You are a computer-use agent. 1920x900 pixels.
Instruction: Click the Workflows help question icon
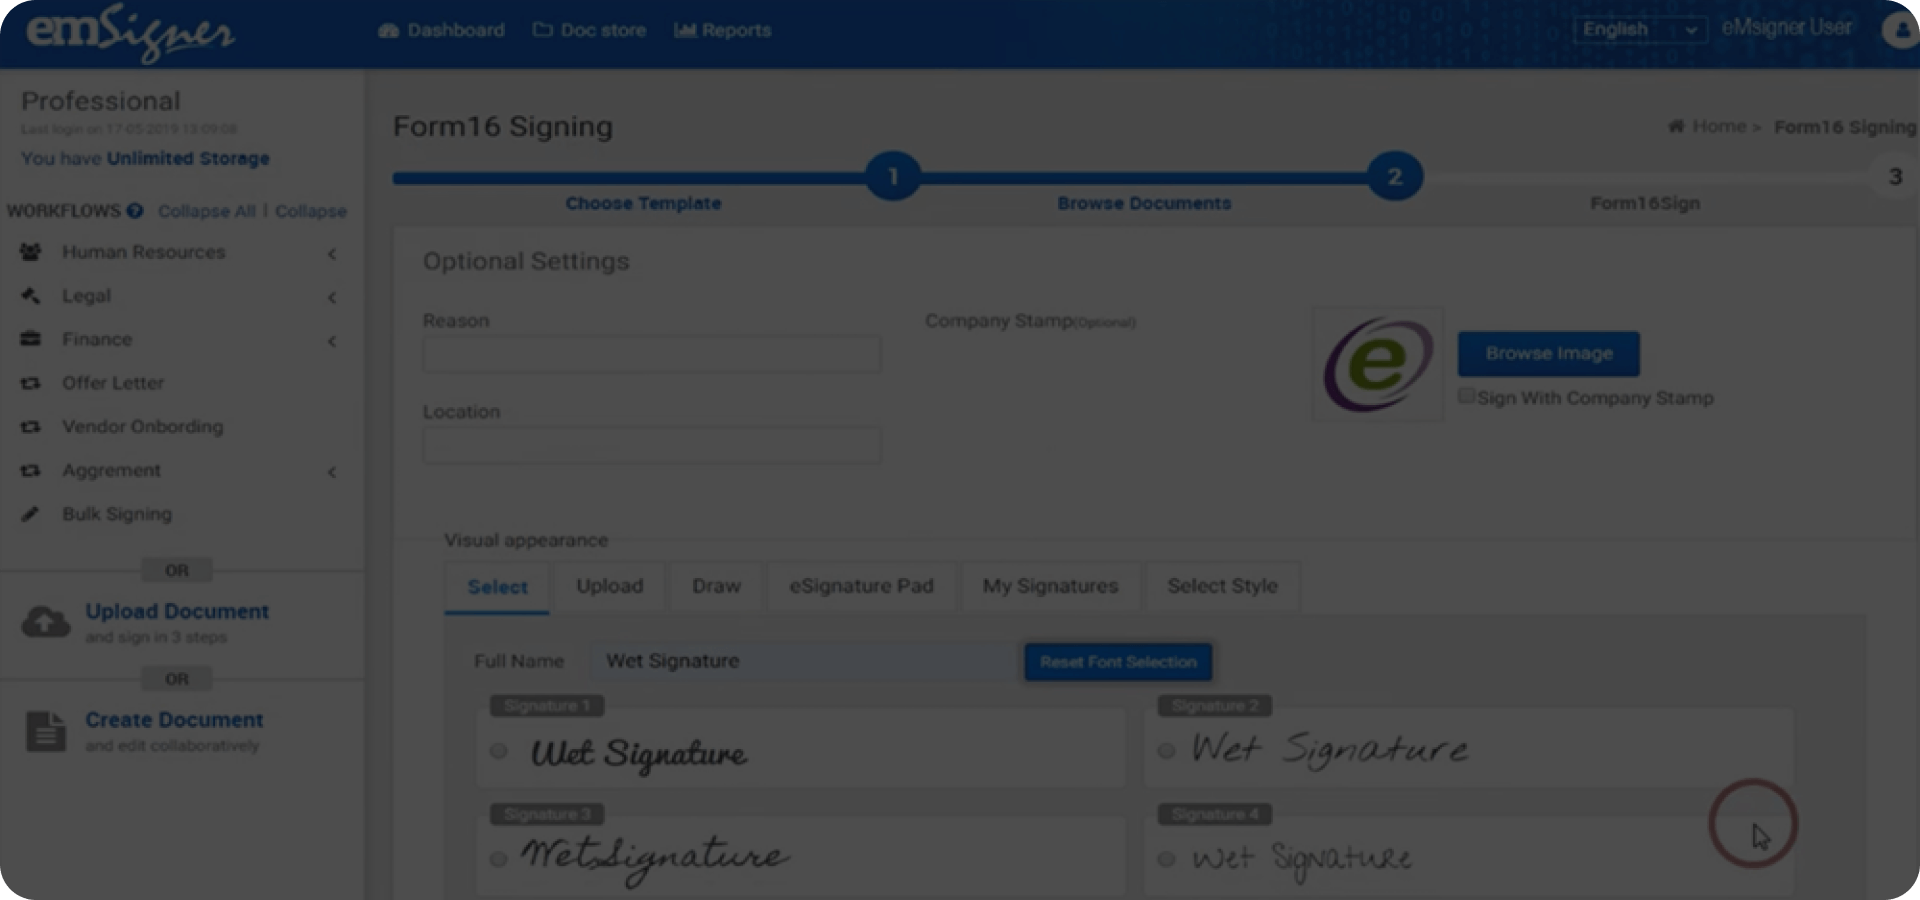135,211
